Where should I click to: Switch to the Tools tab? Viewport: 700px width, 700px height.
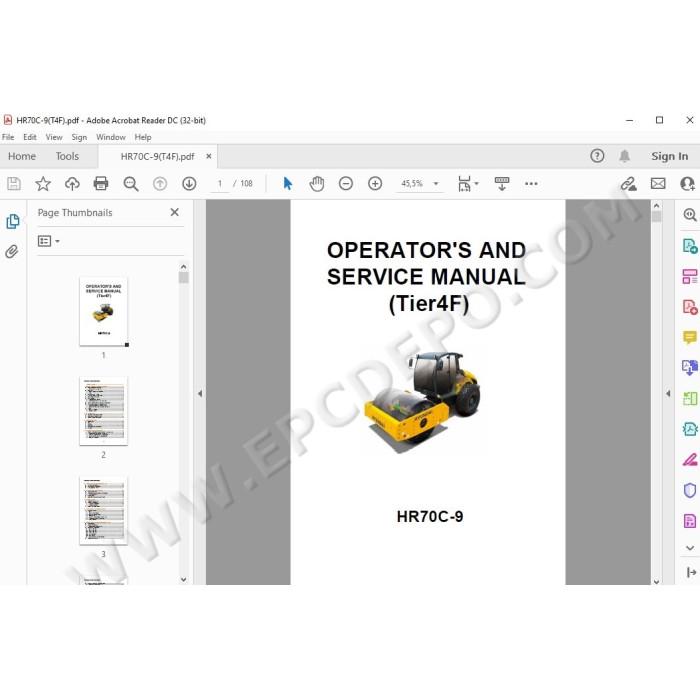67,156
